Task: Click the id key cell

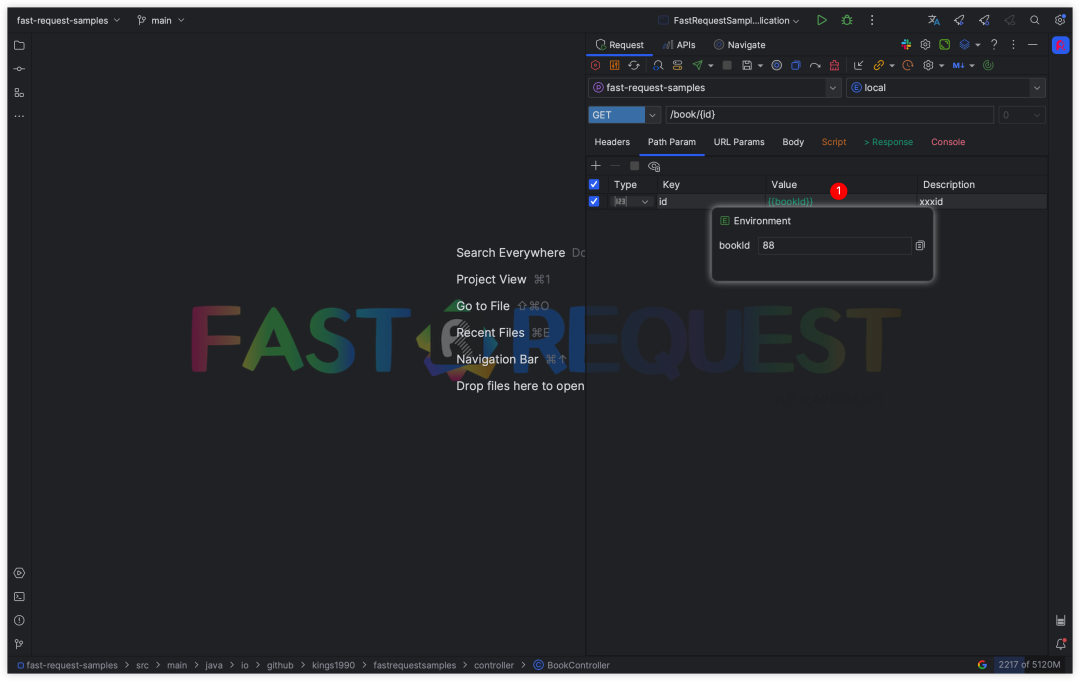Action: pyautogui.click(x=711, y=202)
